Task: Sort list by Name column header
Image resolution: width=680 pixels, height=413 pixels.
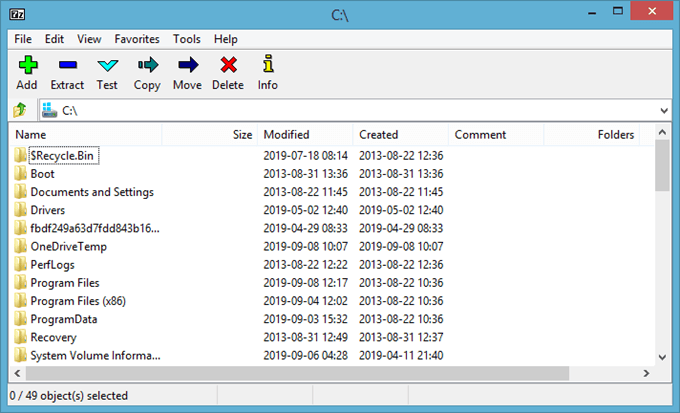Action: pyautogui.click(x=86, y=134)
